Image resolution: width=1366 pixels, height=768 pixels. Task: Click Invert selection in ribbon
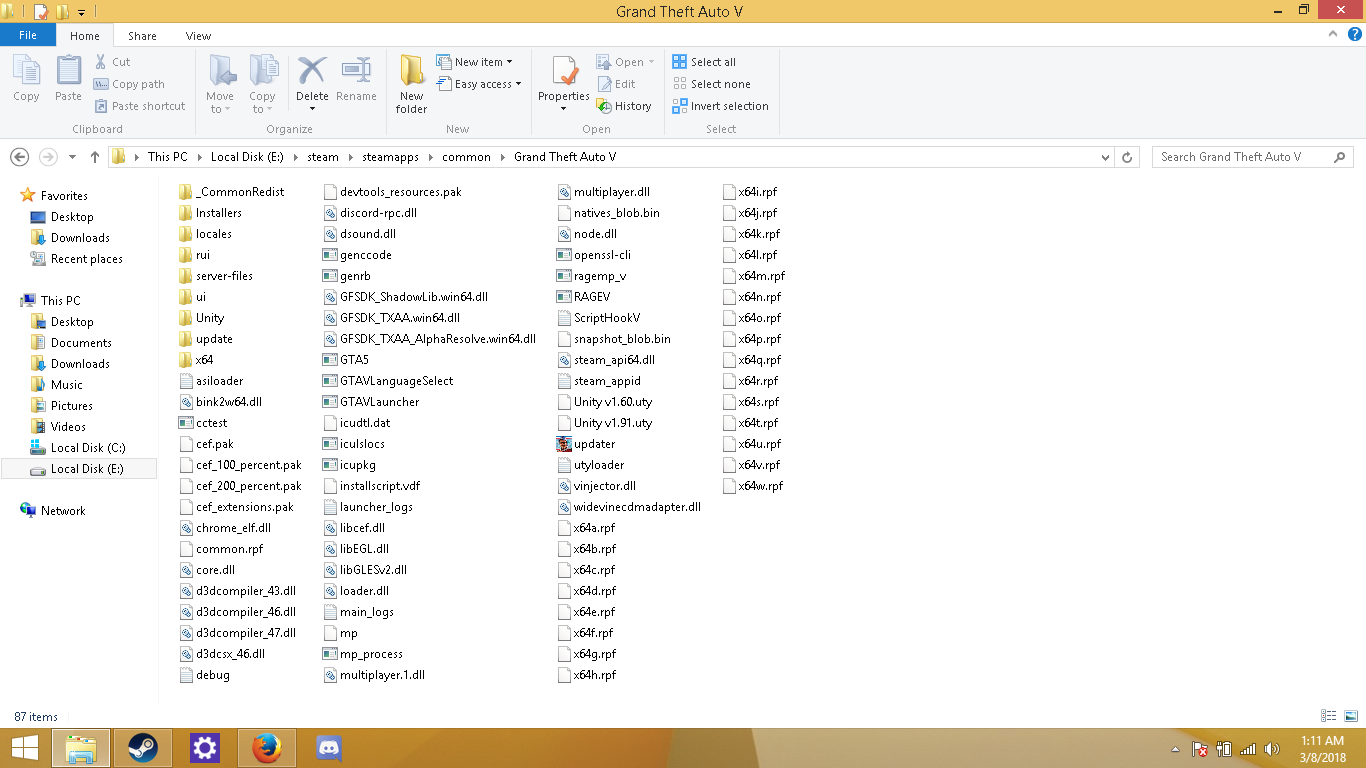point(720,106)
